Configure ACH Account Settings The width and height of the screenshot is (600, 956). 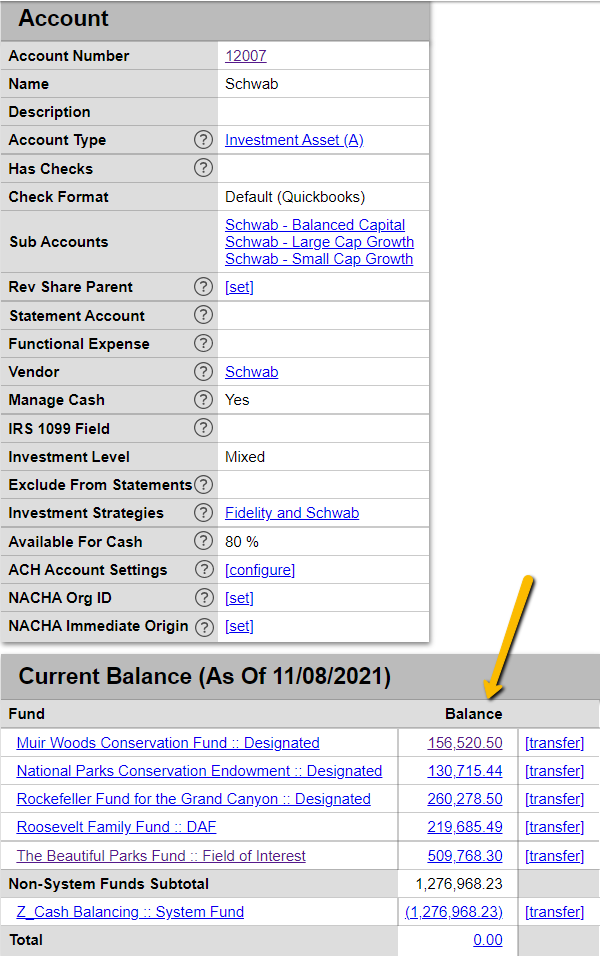click(x=260, y=570)
